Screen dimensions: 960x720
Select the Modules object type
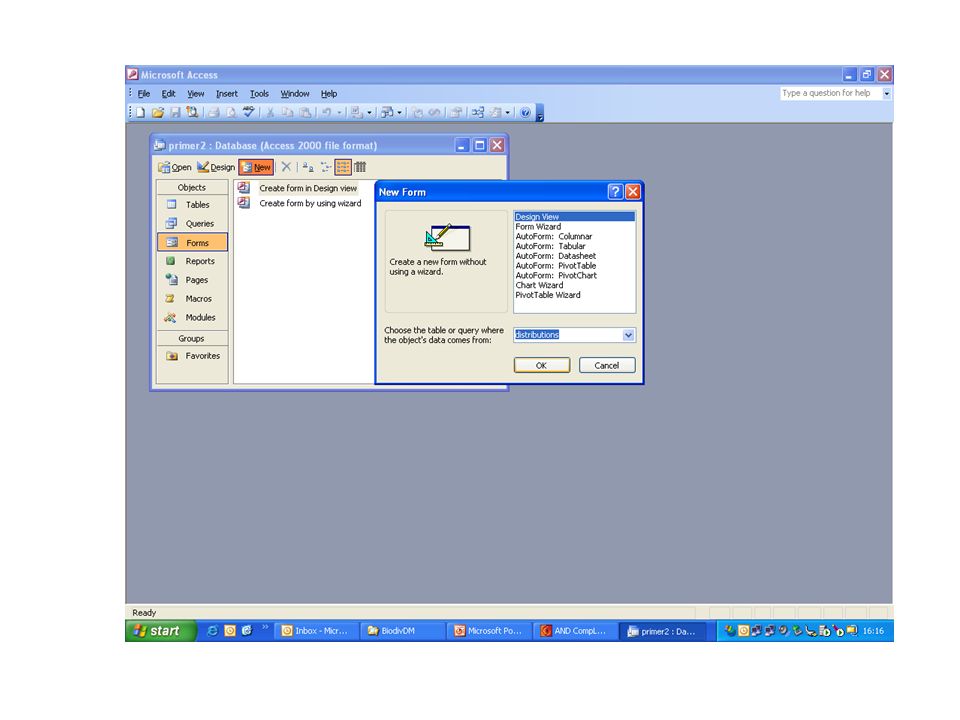[192, 317]
